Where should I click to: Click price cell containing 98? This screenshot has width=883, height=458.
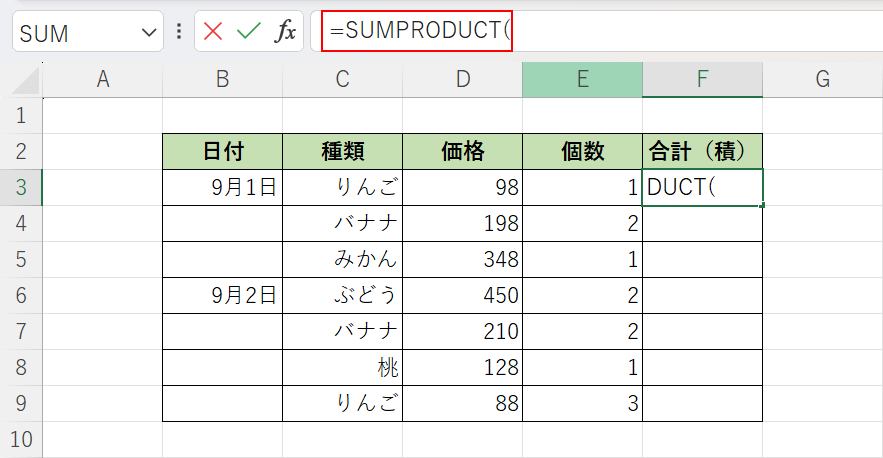click(462, 187)
